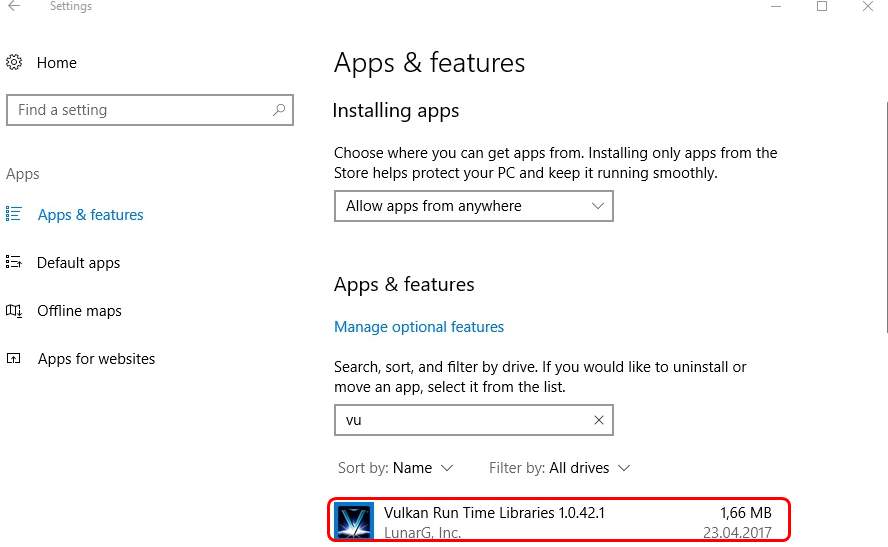The width and height of the screenshot is (888, 547).
Task: Click the Apps for websites icon
Action: tap(14, 359)
